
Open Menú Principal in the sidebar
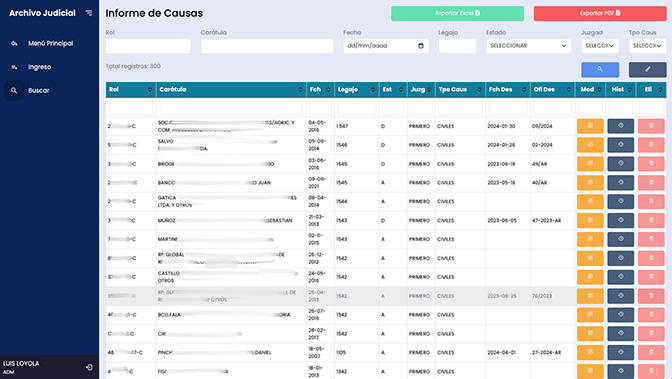tap(50, 43)
